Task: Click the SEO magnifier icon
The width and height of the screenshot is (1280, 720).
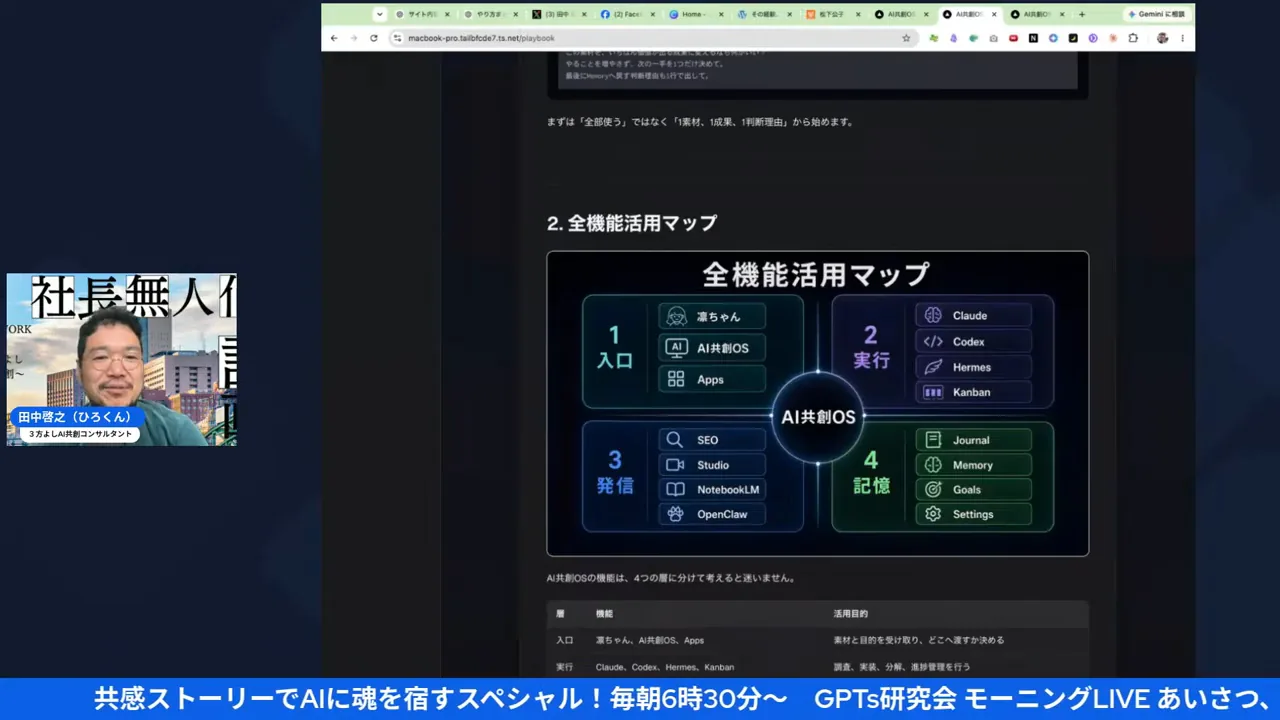Action: tap(675, 440)
